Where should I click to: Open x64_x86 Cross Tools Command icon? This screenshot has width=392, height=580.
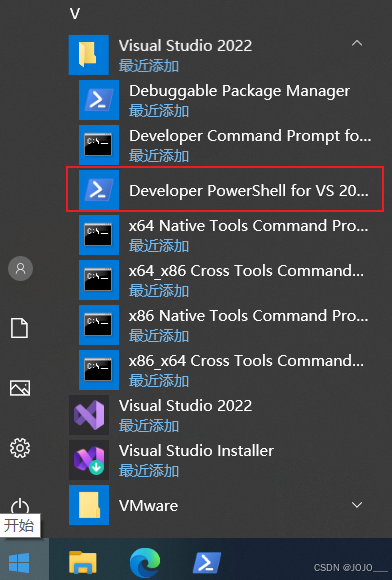[99, 280]
